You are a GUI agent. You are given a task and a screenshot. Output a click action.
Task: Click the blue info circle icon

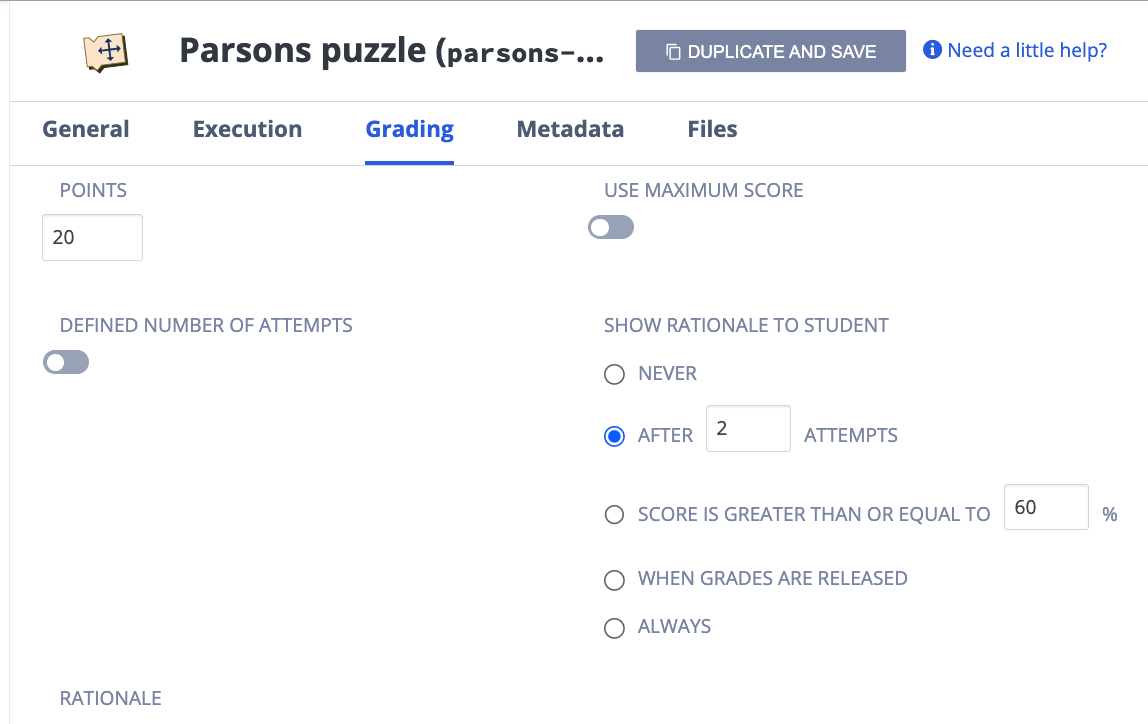(932, 50)
